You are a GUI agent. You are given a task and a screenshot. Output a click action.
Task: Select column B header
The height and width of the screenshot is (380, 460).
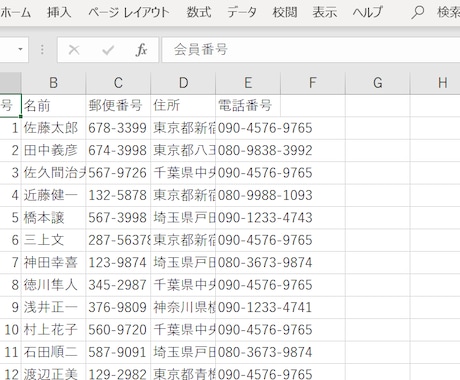[53, 83]
